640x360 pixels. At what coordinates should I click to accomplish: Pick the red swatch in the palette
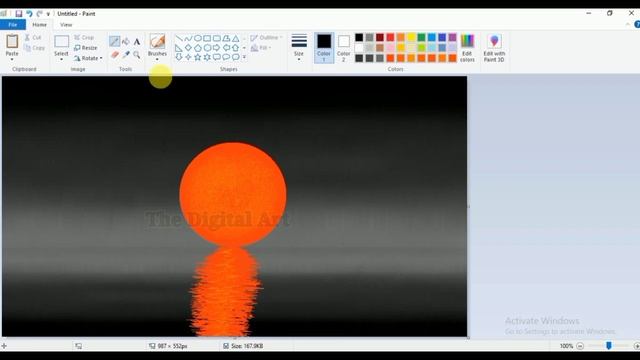pyautogui.click(x=390, y=38)
